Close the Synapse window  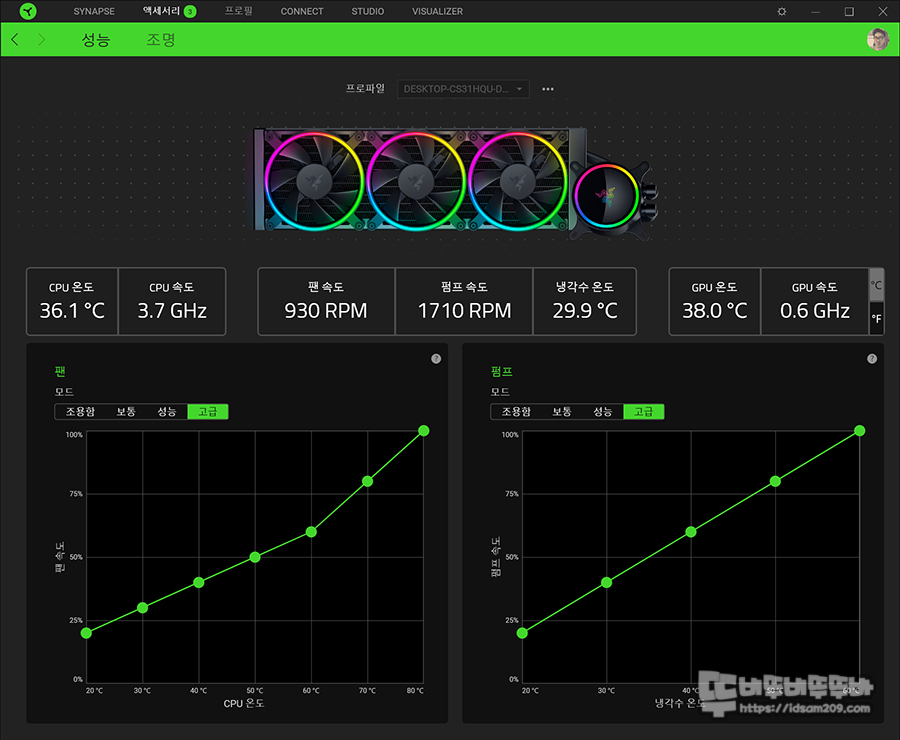(x=883, y=11)
